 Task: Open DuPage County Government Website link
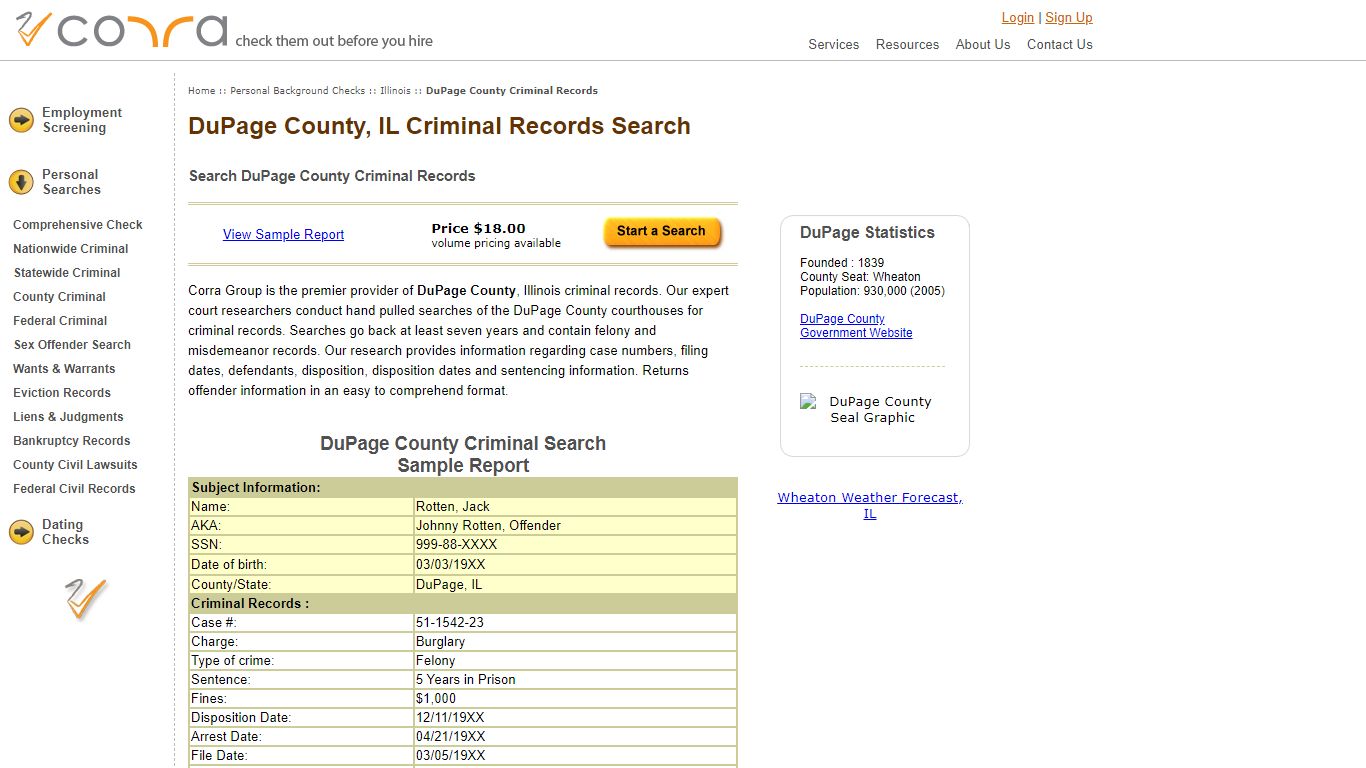pos(856,326)
